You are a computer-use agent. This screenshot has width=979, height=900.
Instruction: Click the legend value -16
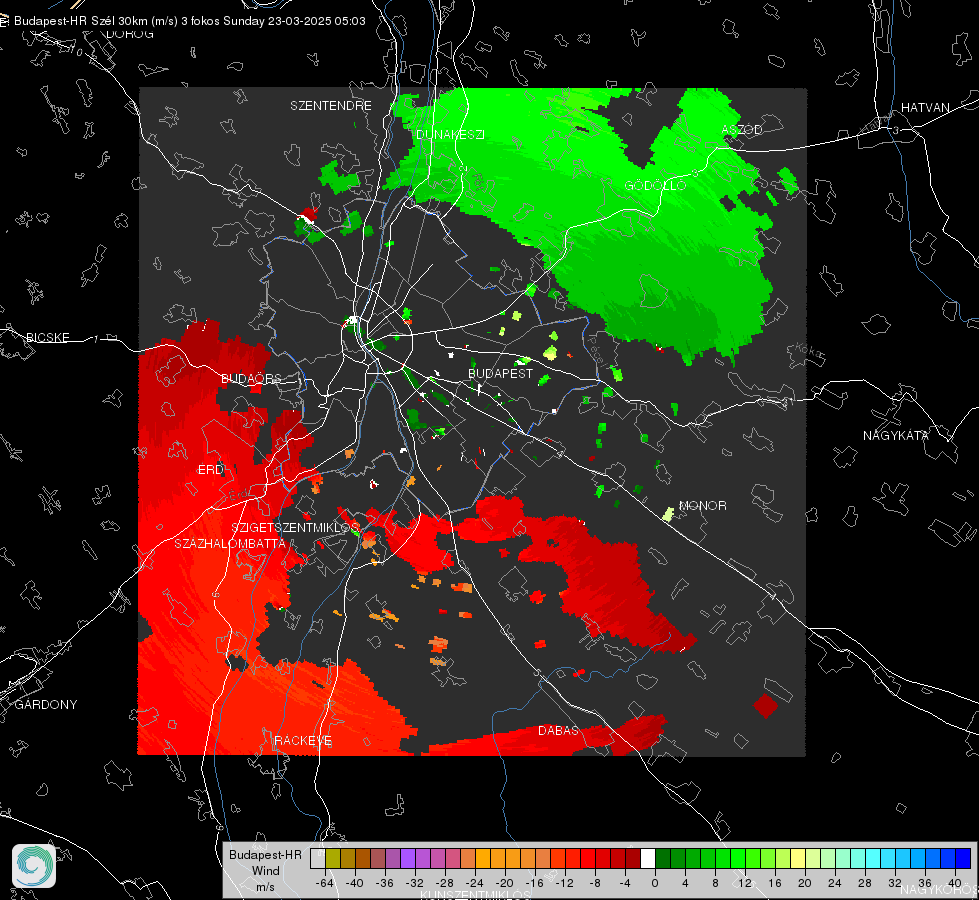(x=534, y=883)
